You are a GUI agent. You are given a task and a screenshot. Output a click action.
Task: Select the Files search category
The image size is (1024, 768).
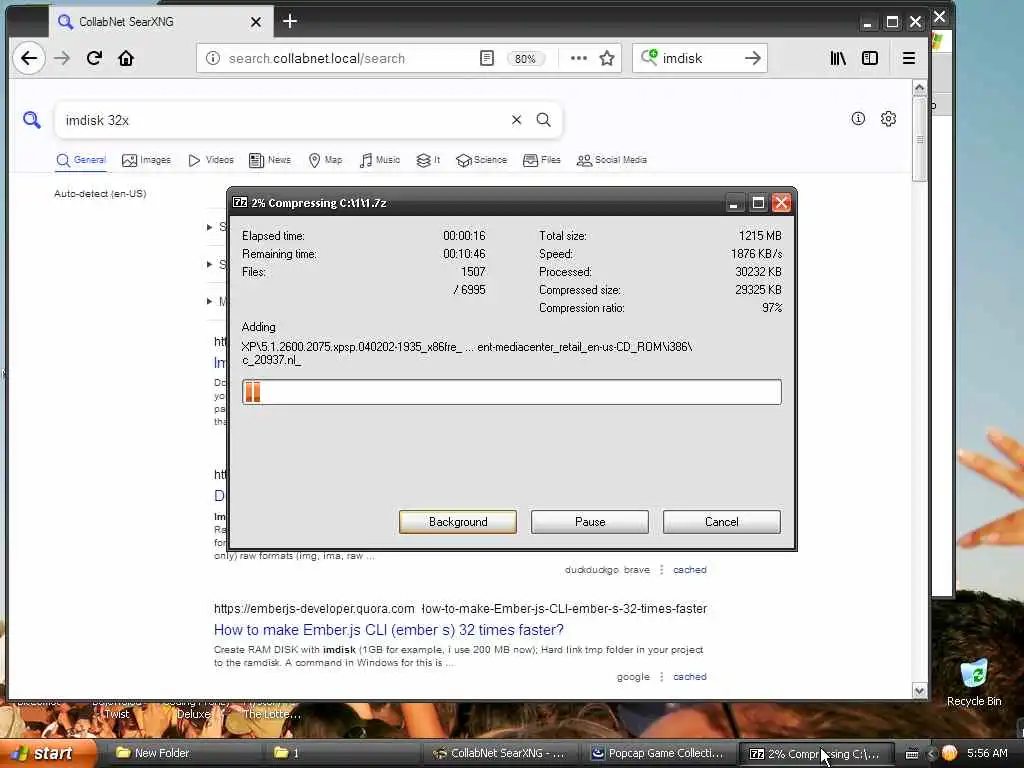[542, 160]
